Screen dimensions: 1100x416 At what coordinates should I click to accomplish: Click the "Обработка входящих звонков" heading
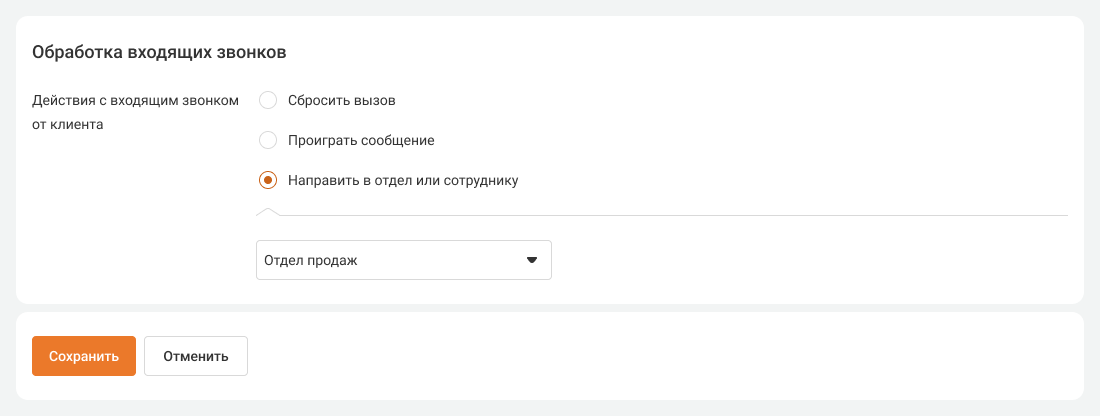[160, 52]
